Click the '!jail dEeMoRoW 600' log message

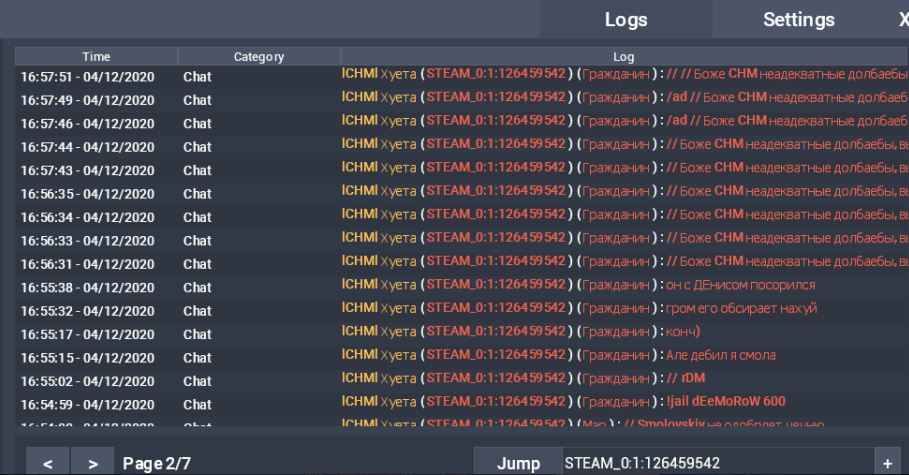[x=725, y=401]
